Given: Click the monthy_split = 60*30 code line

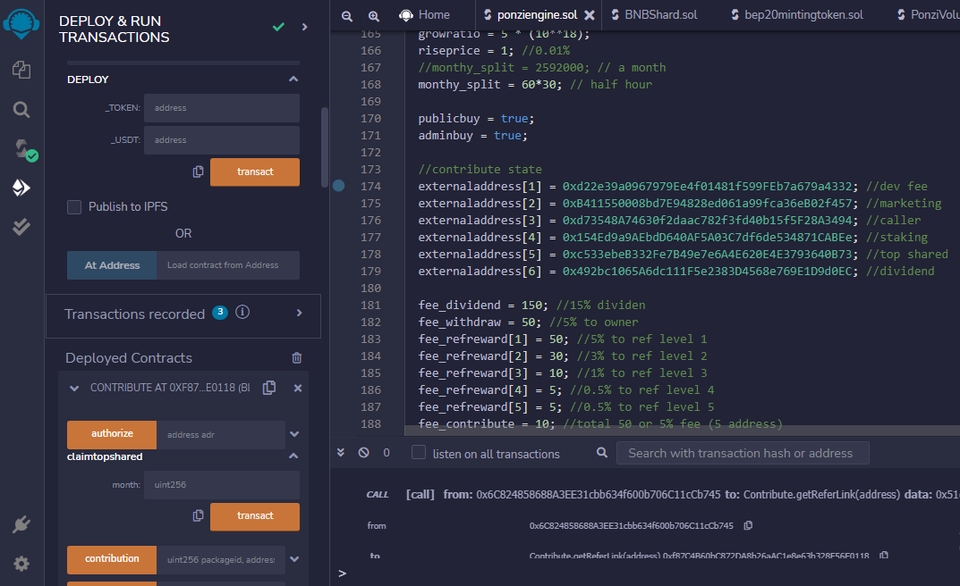Looking at the screenshot, I should [x=535, y=85].
